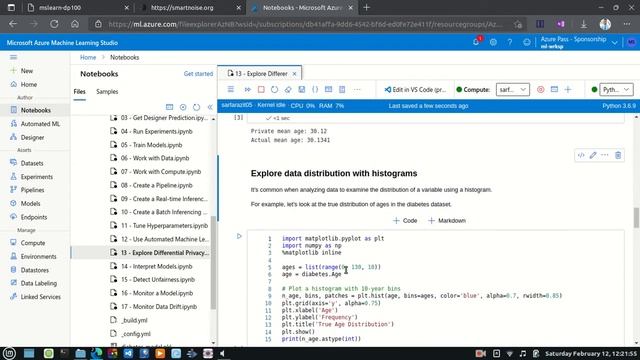Stop the compute instance (red circle icon)
Screen dimensions: 640x360
(x=540, y=89)
